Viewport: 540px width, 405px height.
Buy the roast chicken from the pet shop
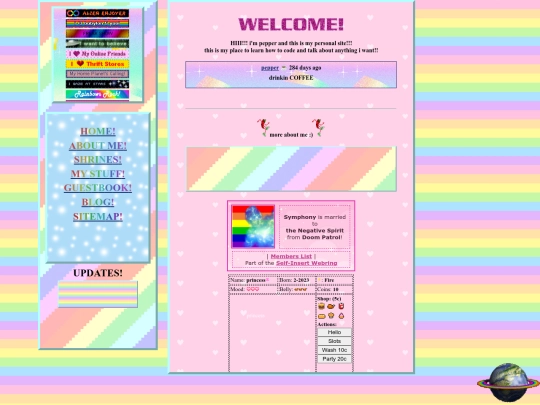coord(331,306)
